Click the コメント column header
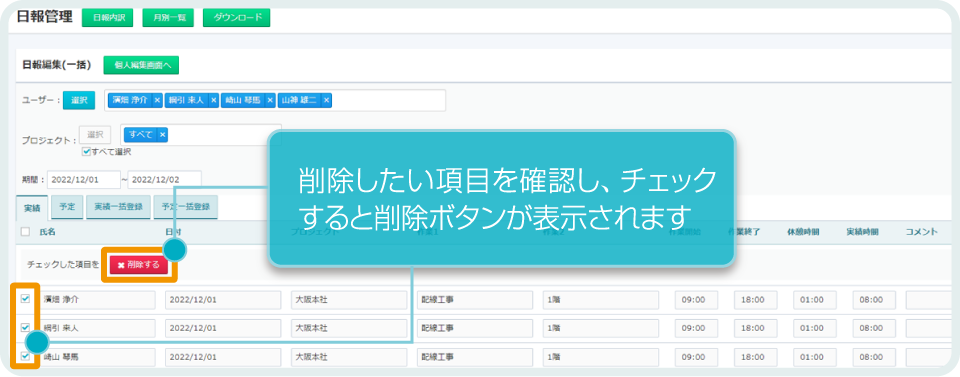This screenshot has width=960, height=377. click(922, 233)
